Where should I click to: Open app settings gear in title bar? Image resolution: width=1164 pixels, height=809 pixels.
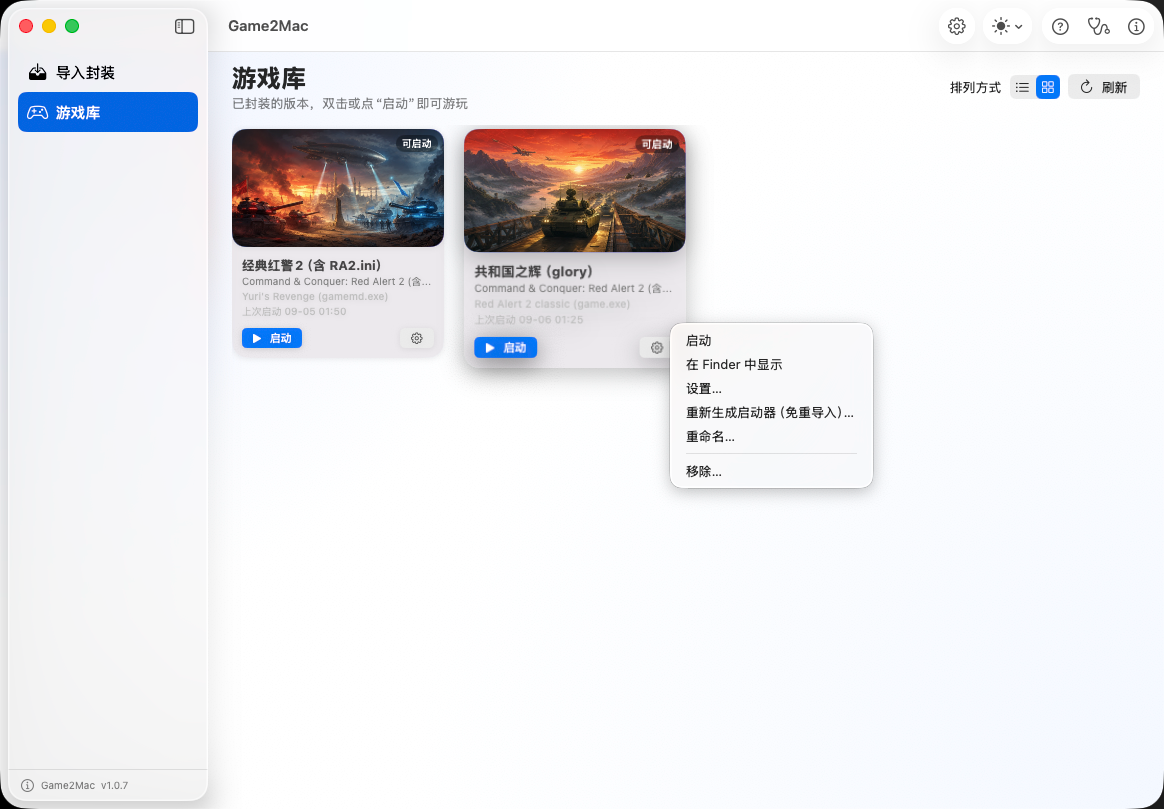[957, 27]
